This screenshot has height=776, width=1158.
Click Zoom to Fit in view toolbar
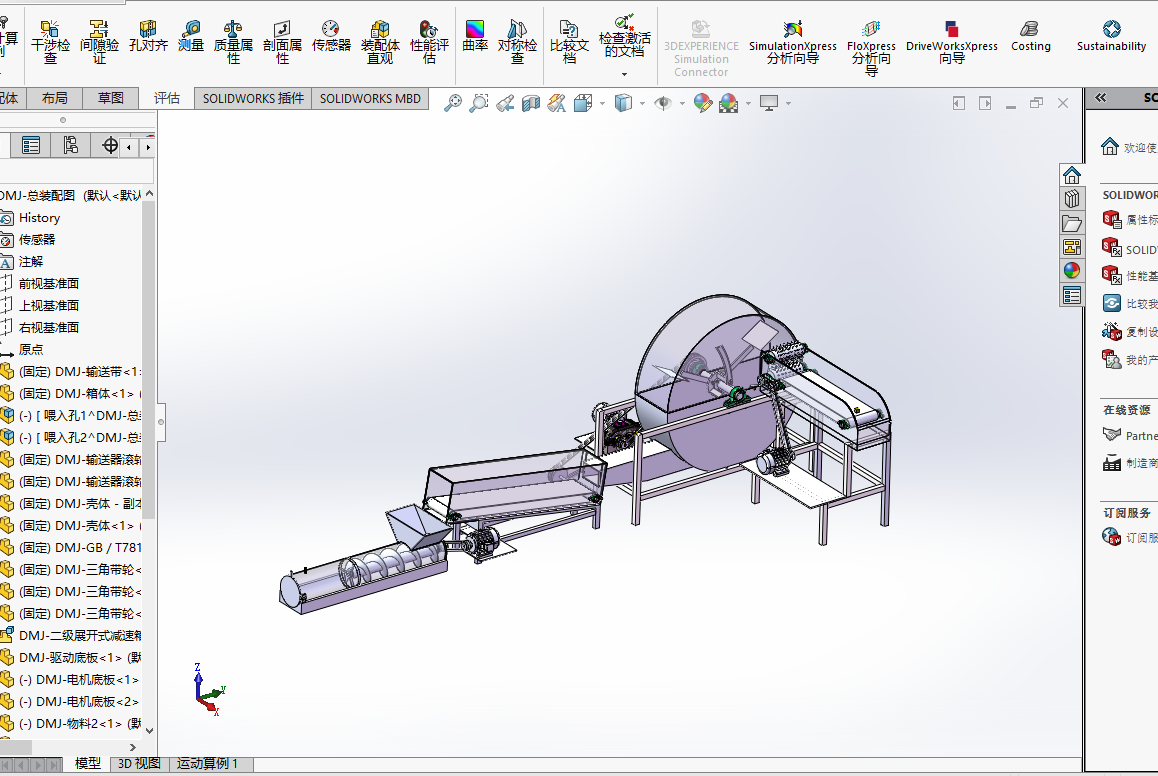[453, 103]
